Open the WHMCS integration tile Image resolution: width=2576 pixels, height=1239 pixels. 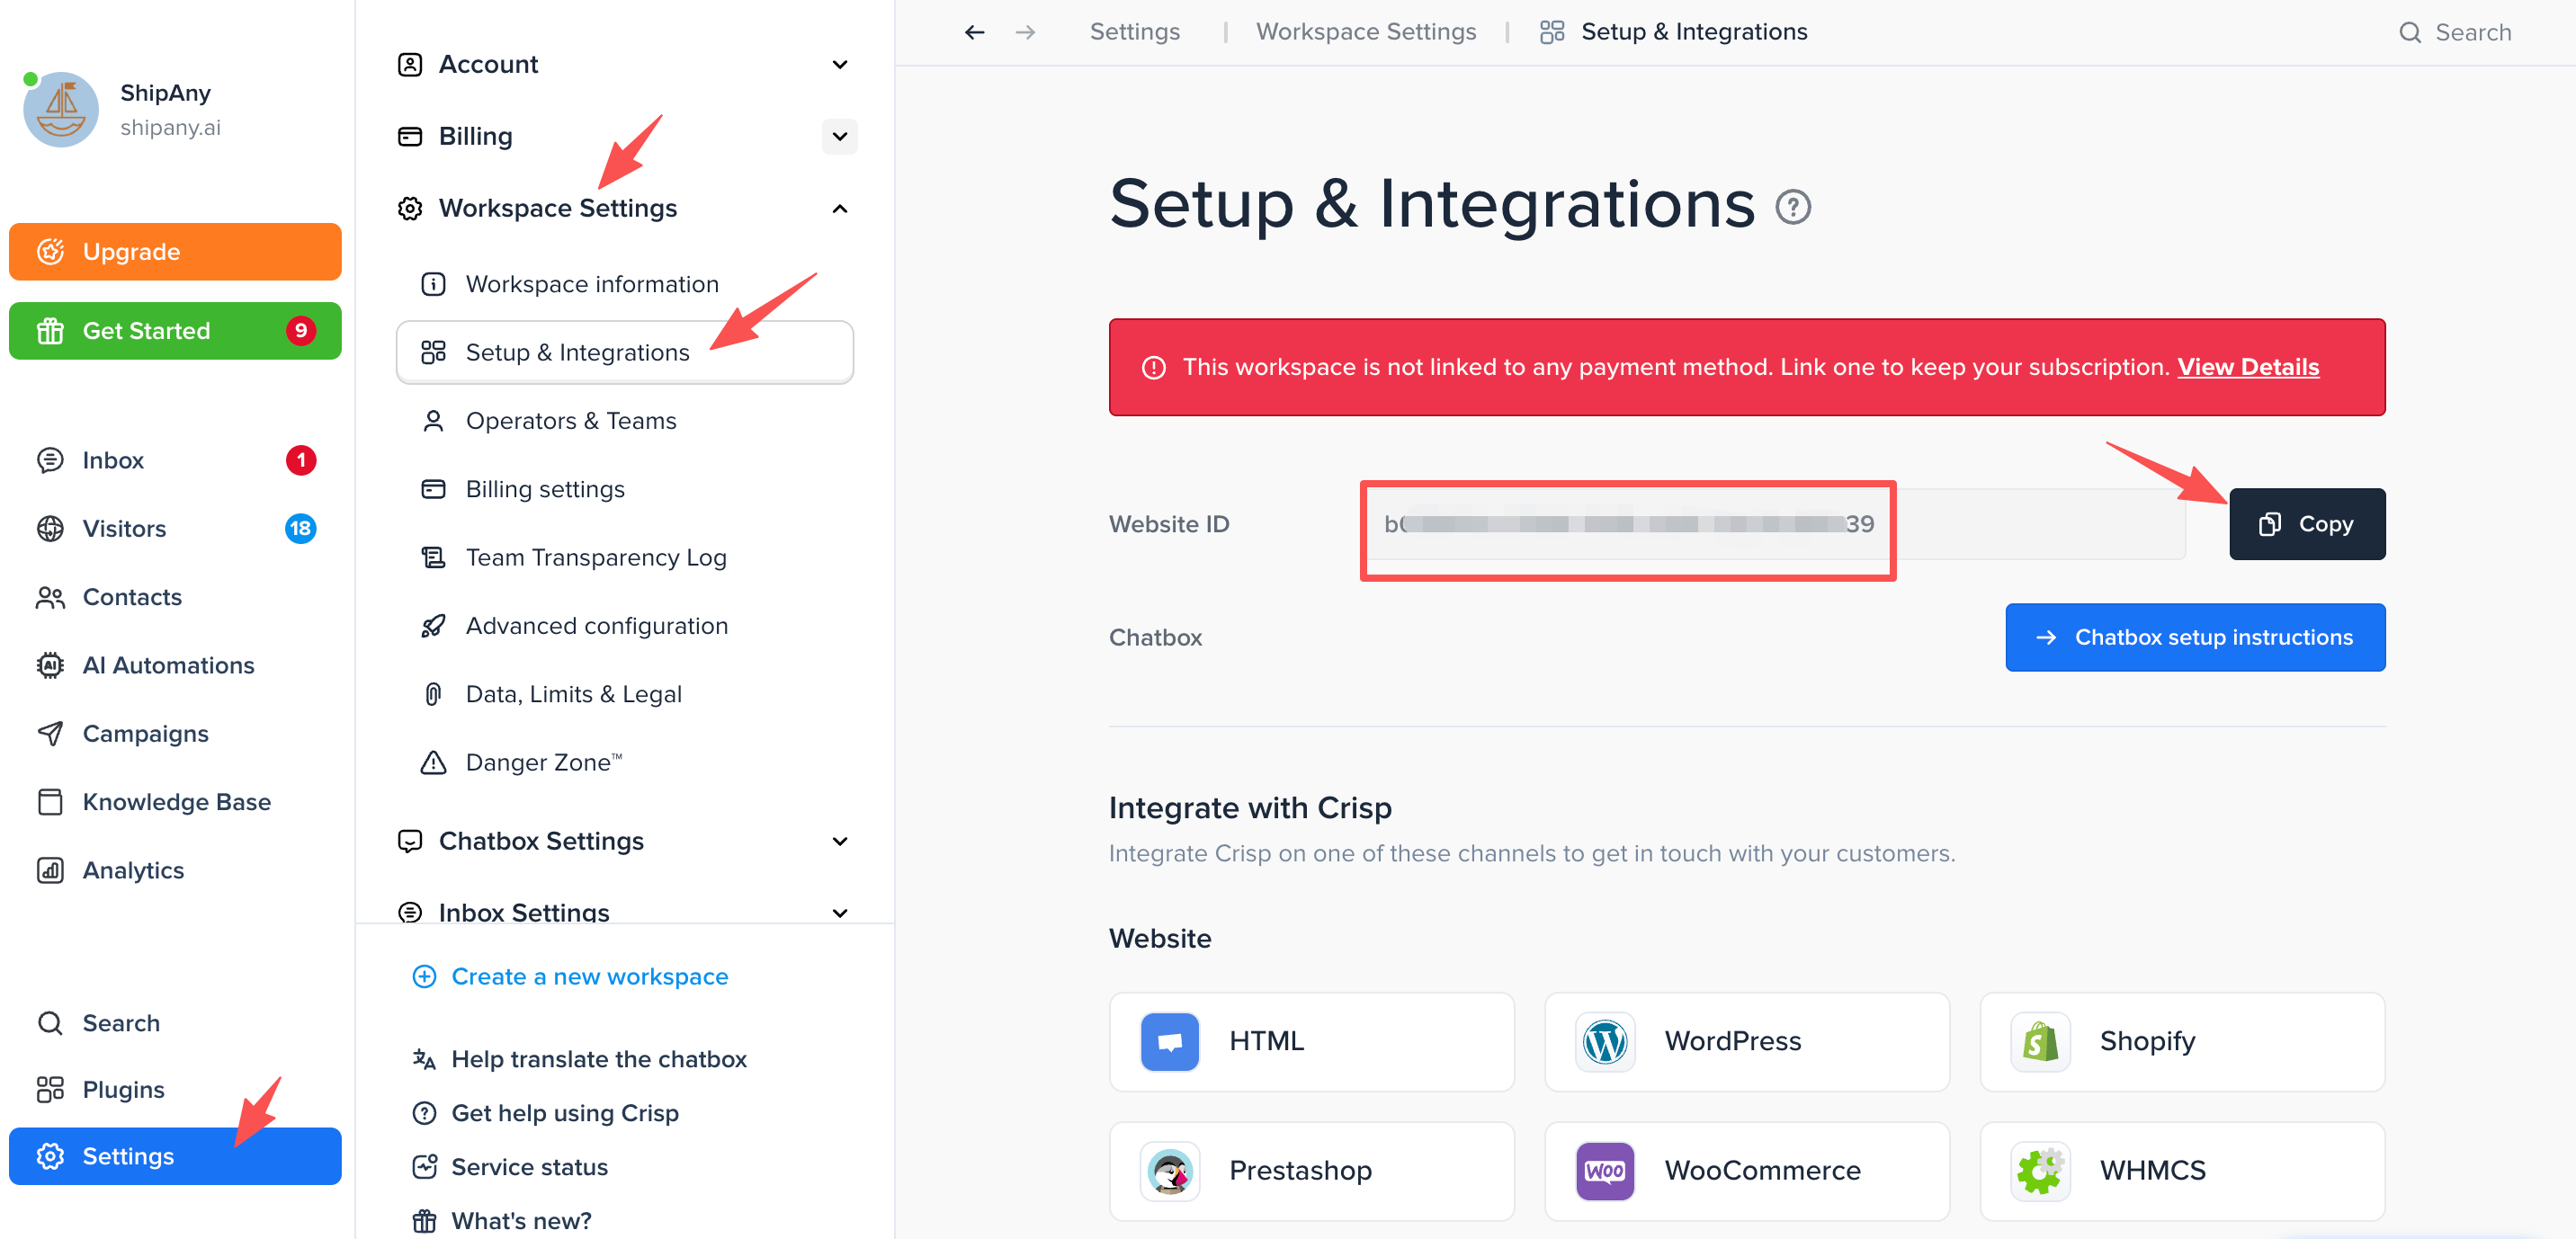coord(2181,1170)
